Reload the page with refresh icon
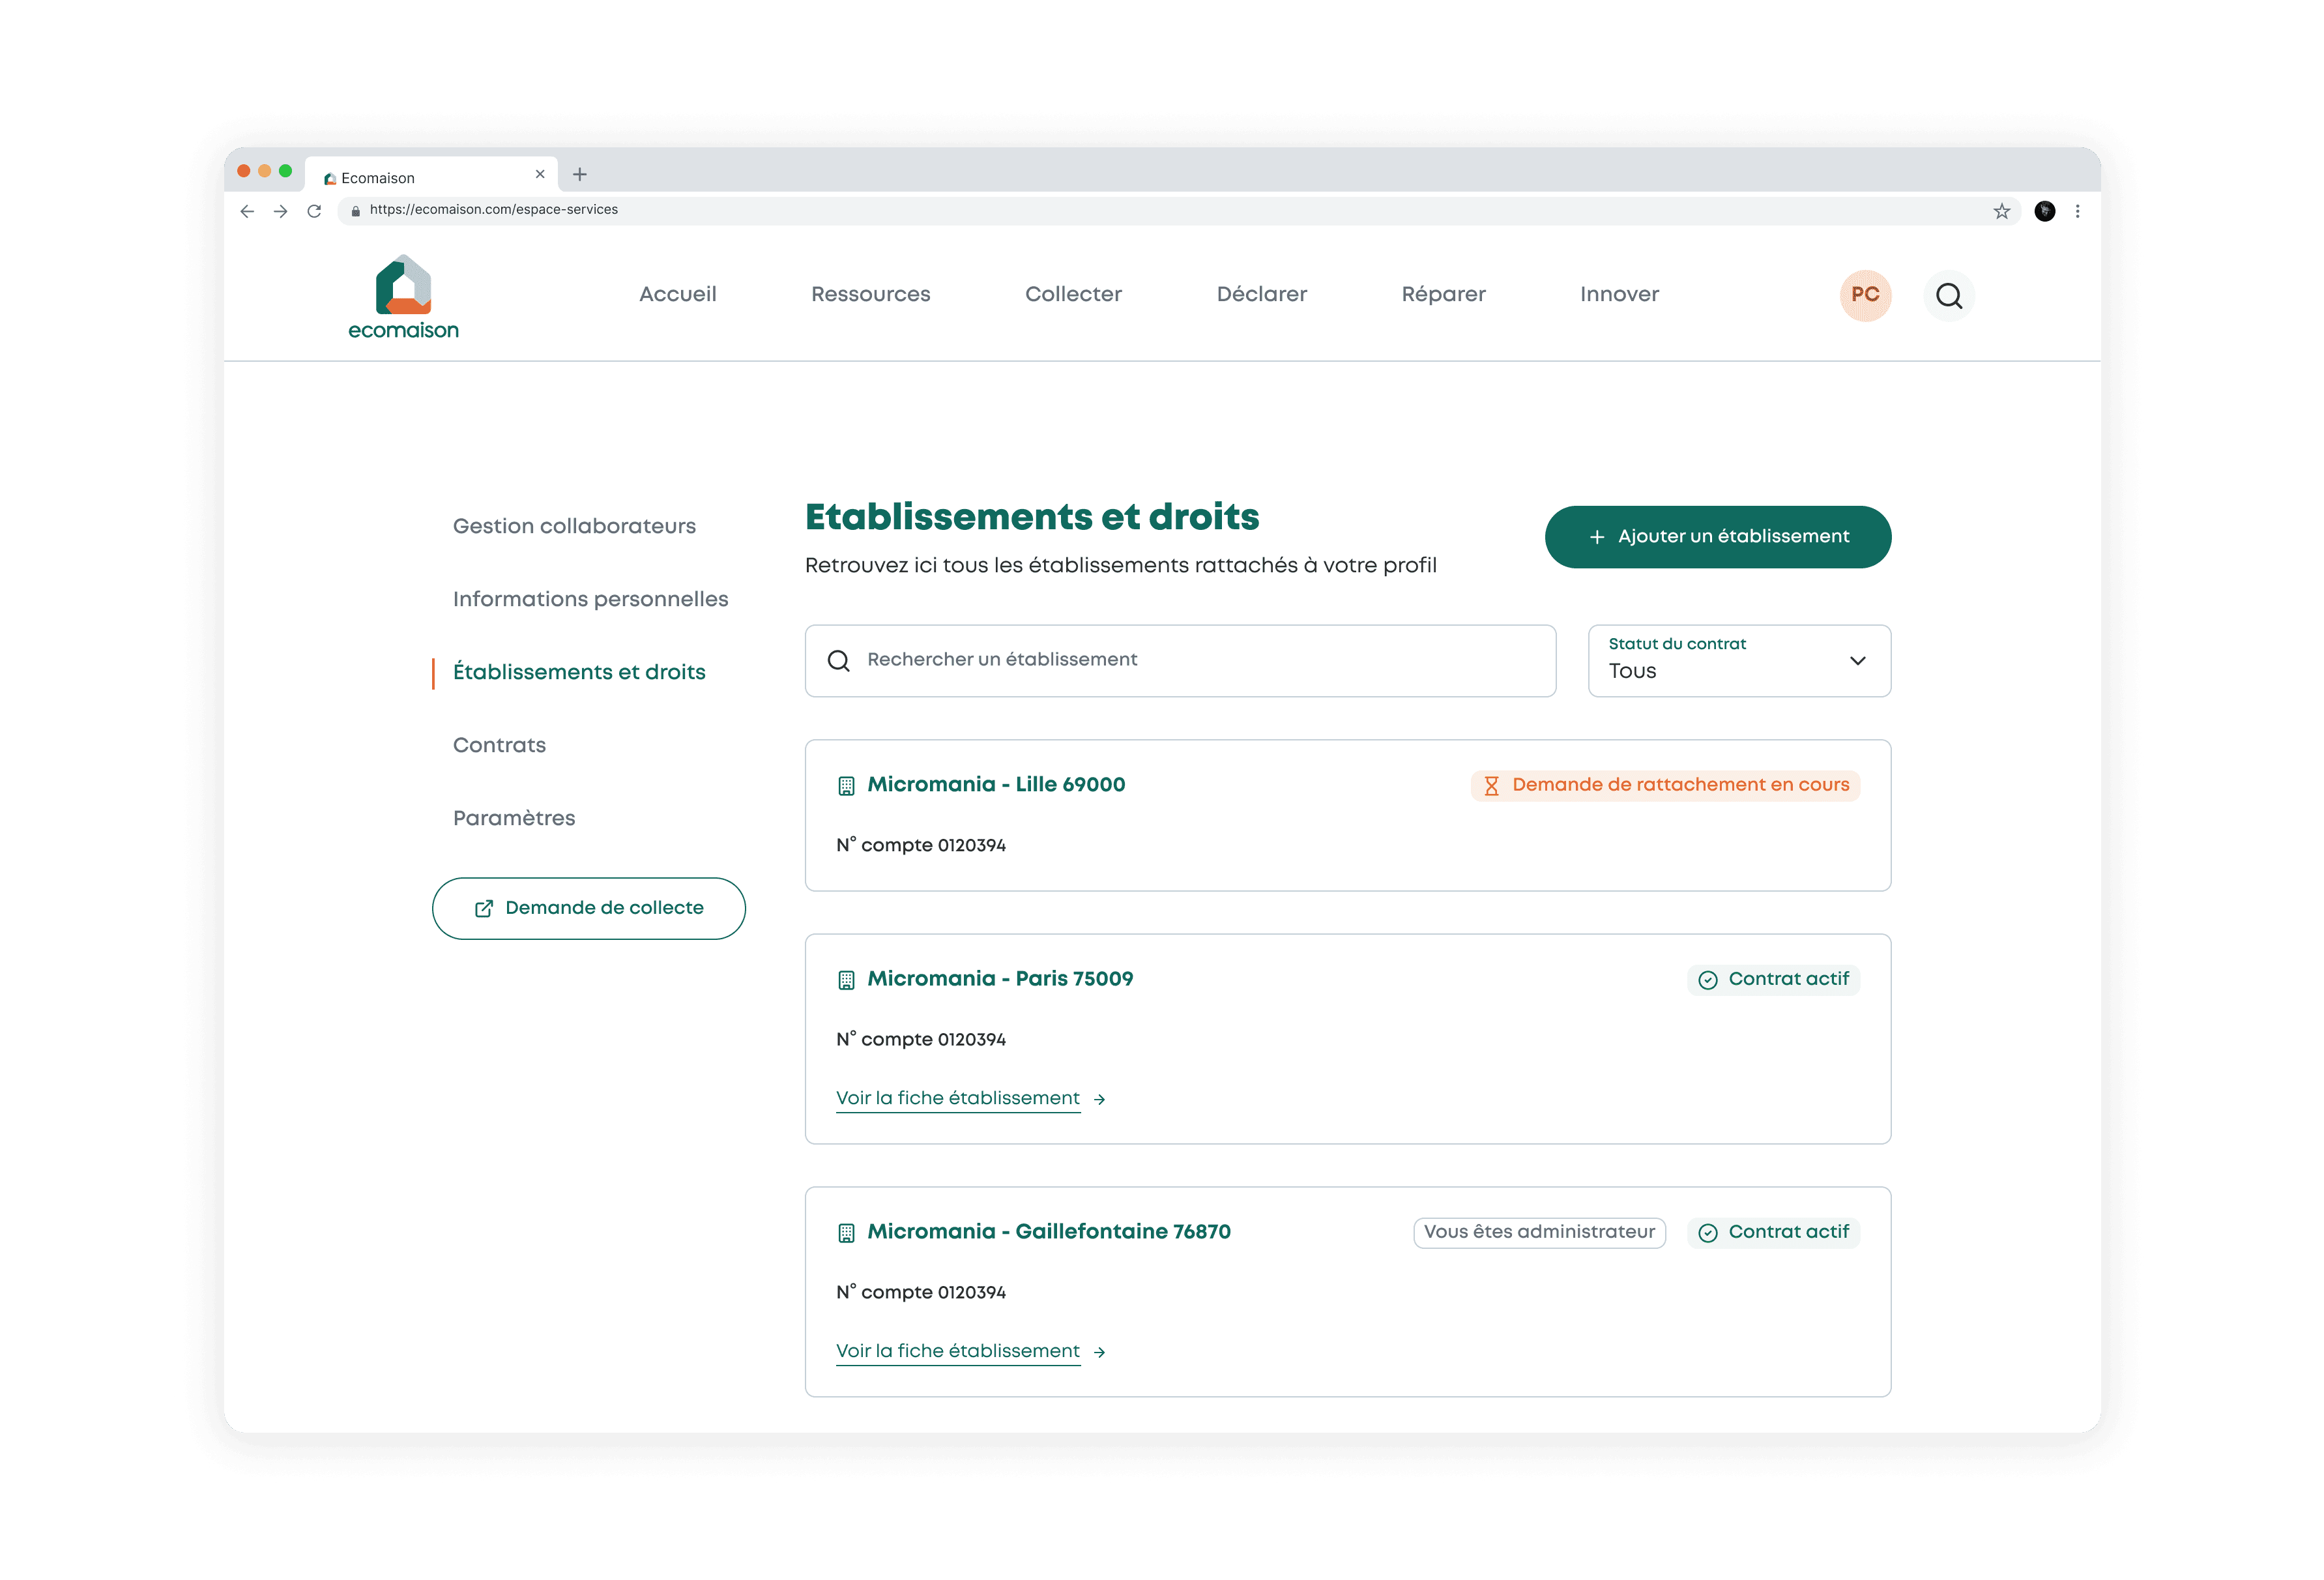This screenshot has height=1580, width=2324. [314, 211]
